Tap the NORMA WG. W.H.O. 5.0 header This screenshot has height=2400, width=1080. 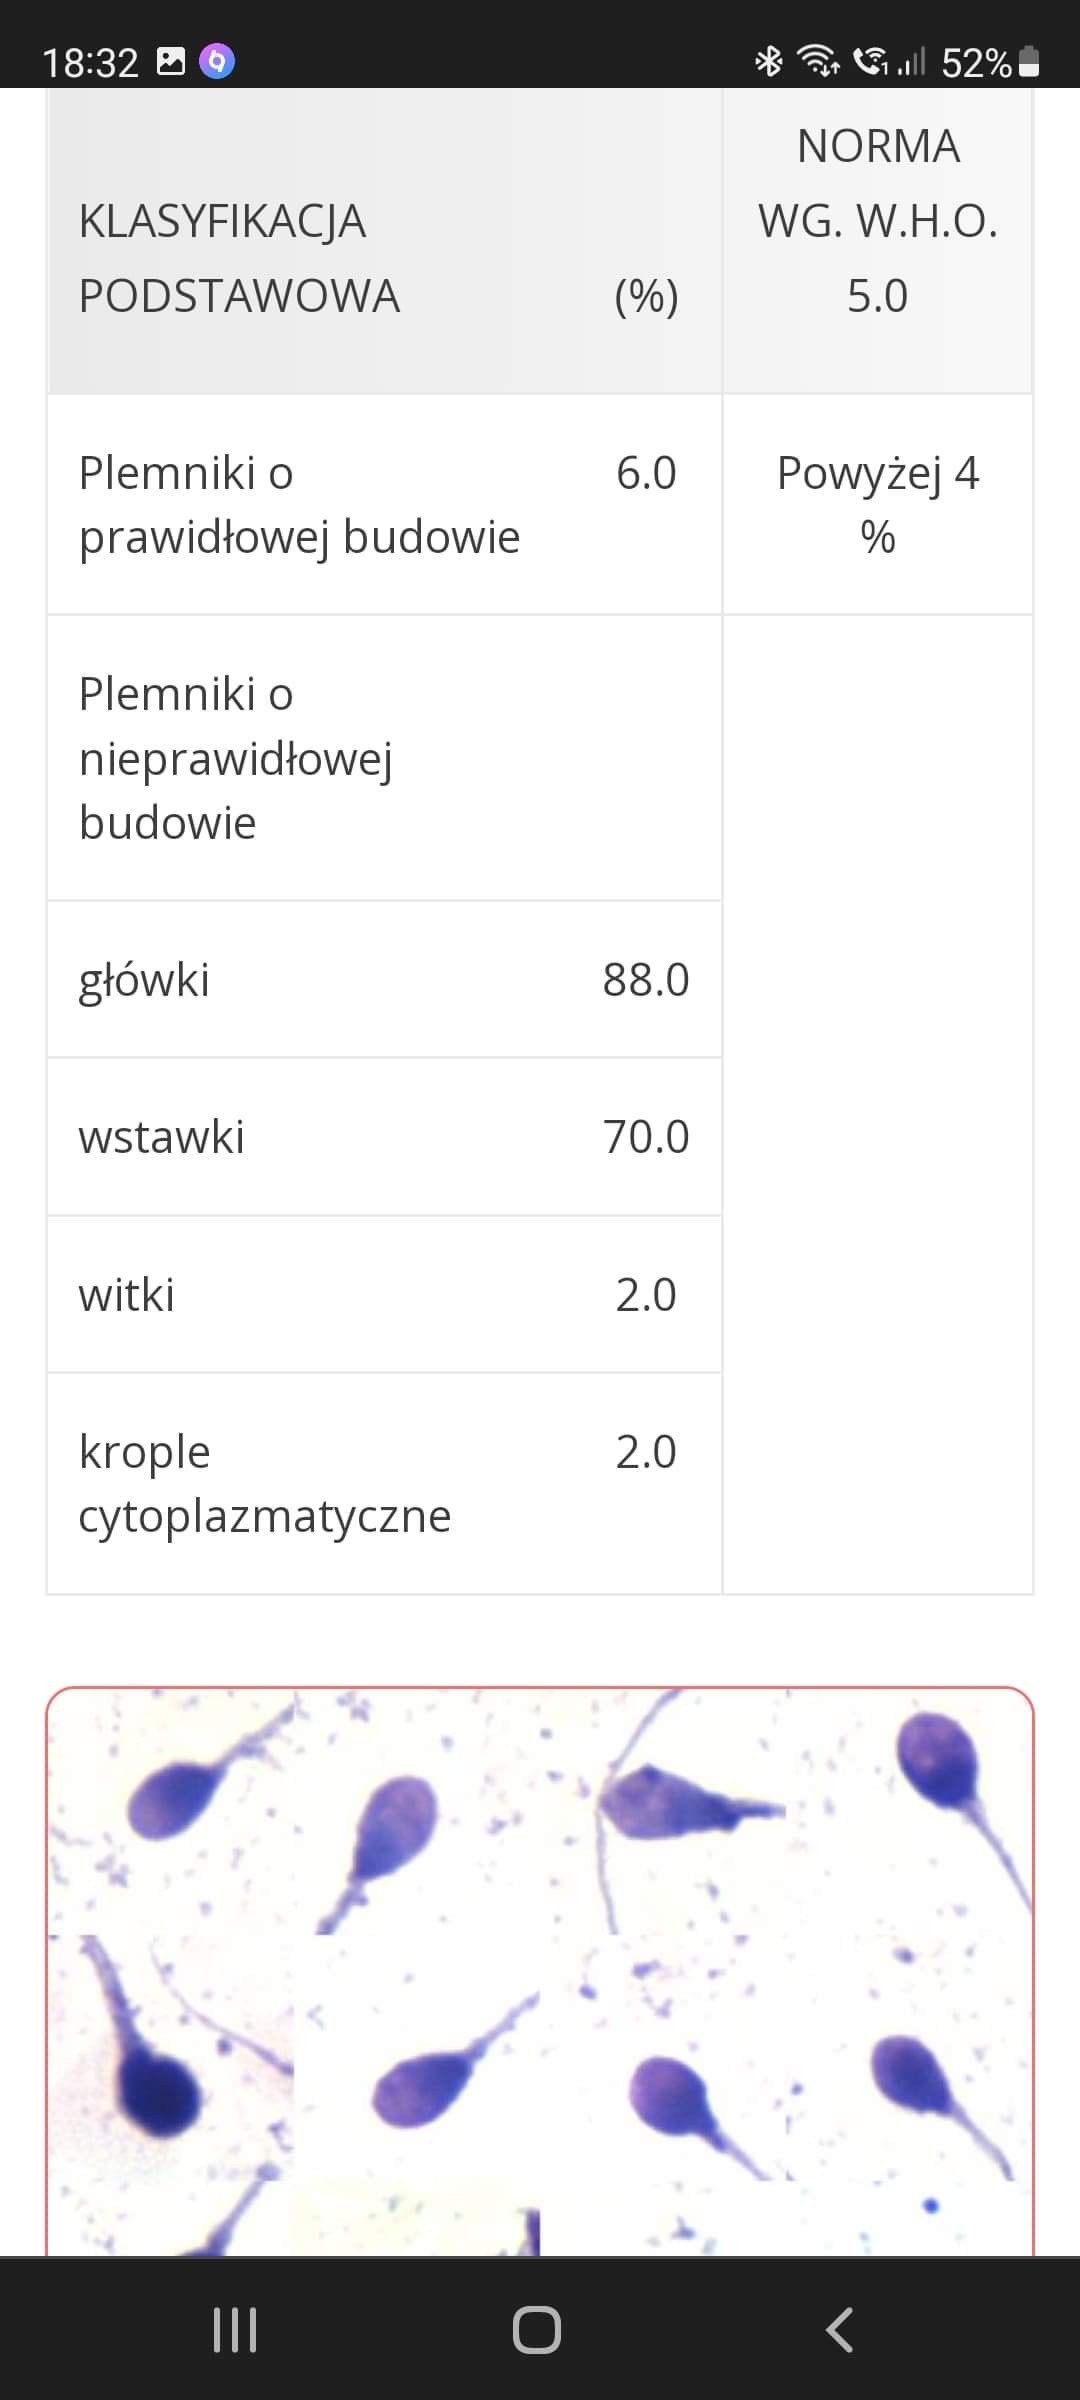click(x=878, y=221)
